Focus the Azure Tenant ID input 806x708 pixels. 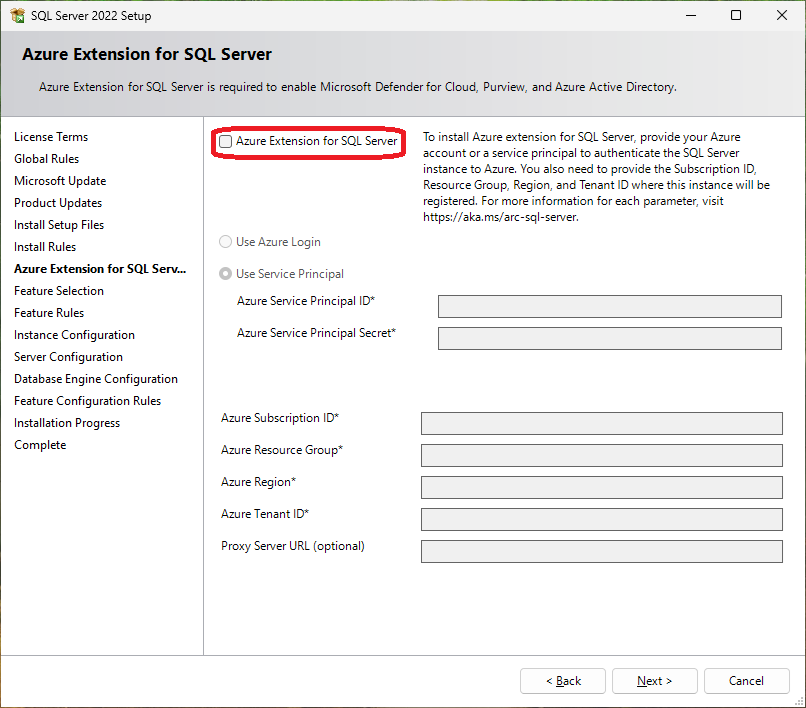point(601,519)
